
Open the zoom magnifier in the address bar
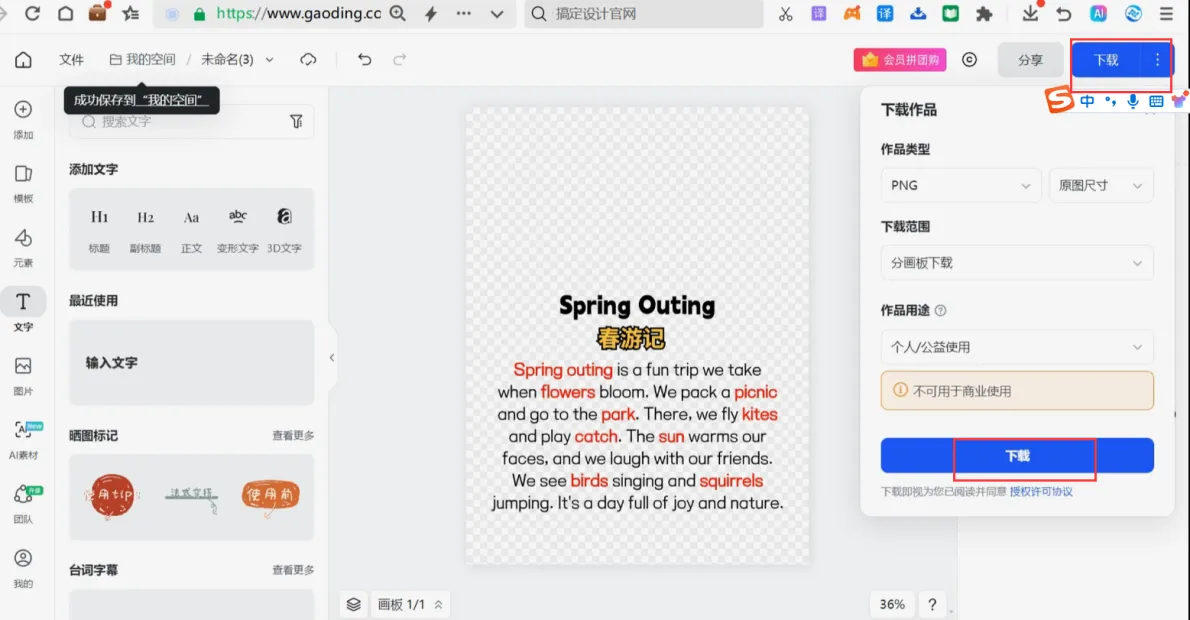pyautogui.click(x=398, y=14)
